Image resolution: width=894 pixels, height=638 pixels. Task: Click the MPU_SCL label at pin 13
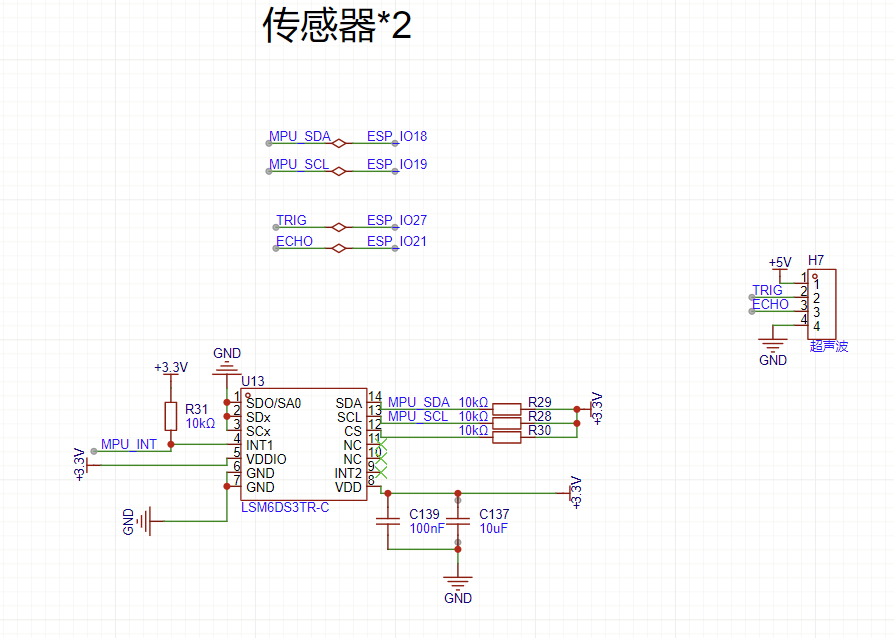tap(418, 416)
